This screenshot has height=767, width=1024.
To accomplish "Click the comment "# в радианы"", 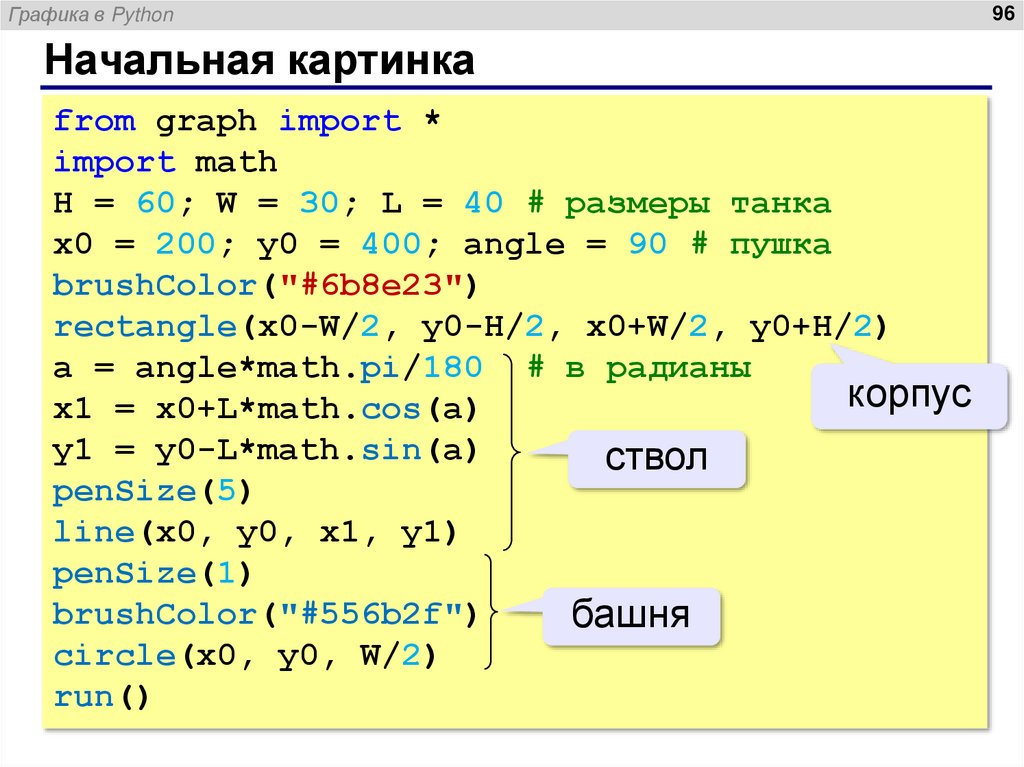I will click(639, 368).
